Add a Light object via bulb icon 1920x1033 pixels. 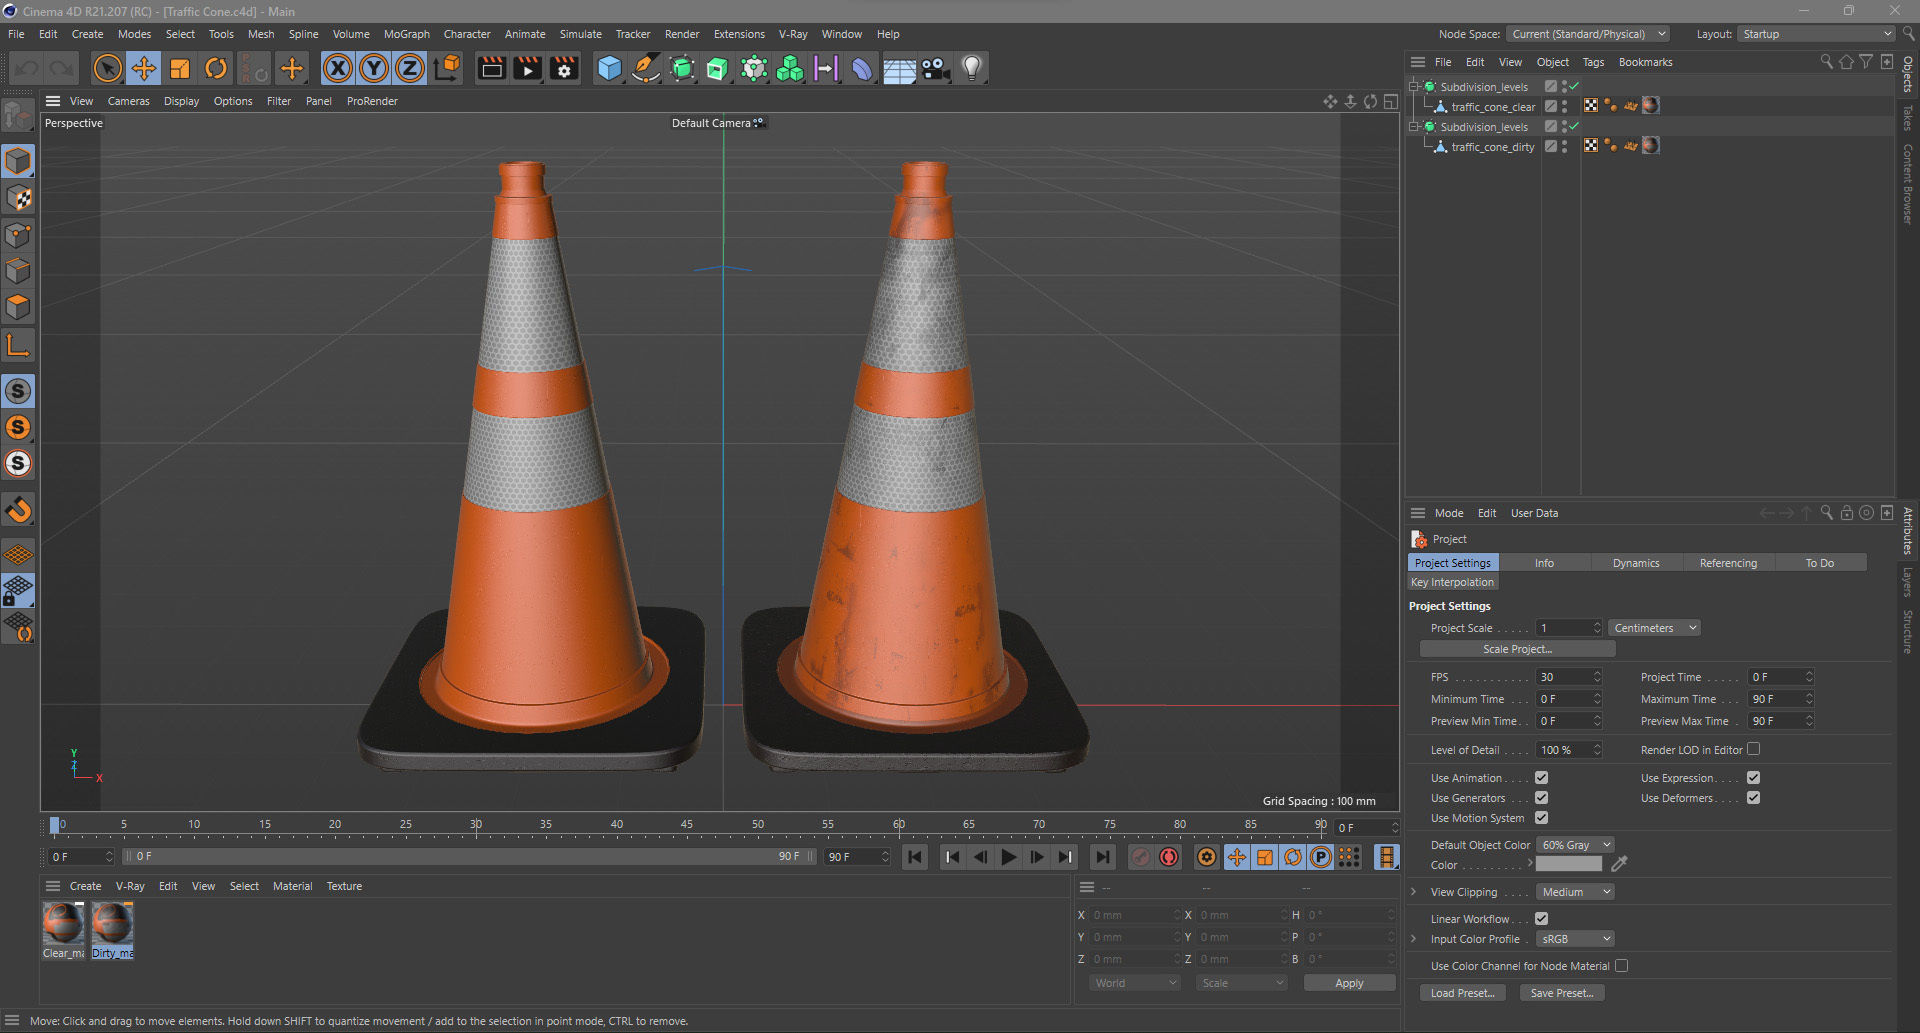tap(971, 68)
